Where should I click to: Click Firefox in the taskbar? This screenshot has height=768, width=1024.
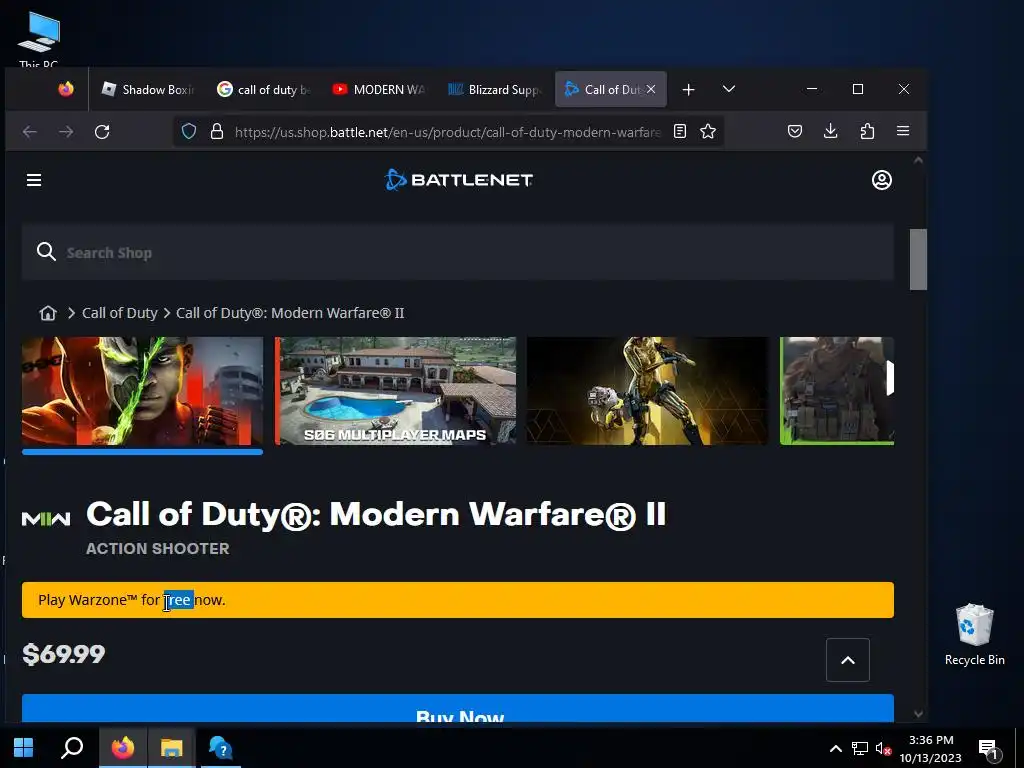pyautogui.click(x=123, y=747)
